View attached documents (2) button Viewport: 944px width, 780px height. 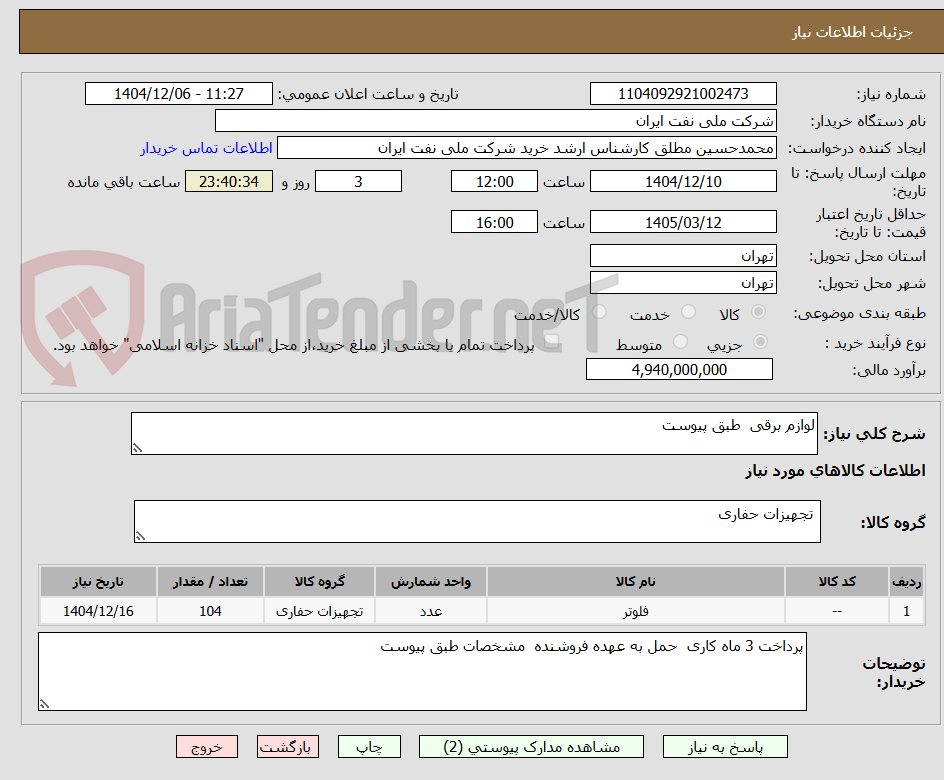click(x=531, y=747)
